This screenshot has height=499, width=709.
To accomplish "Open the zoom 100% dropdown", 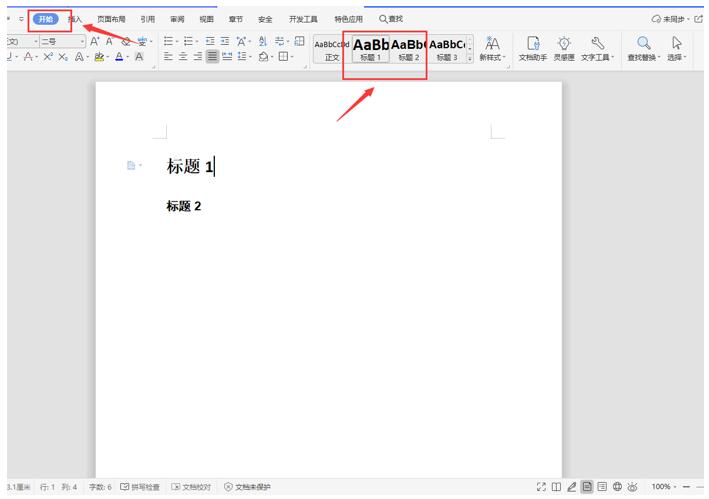I will click(664, 487).
